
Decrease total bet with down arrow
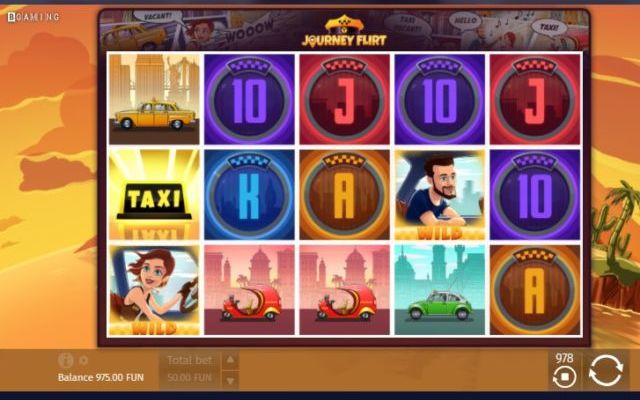pos(230,380)
